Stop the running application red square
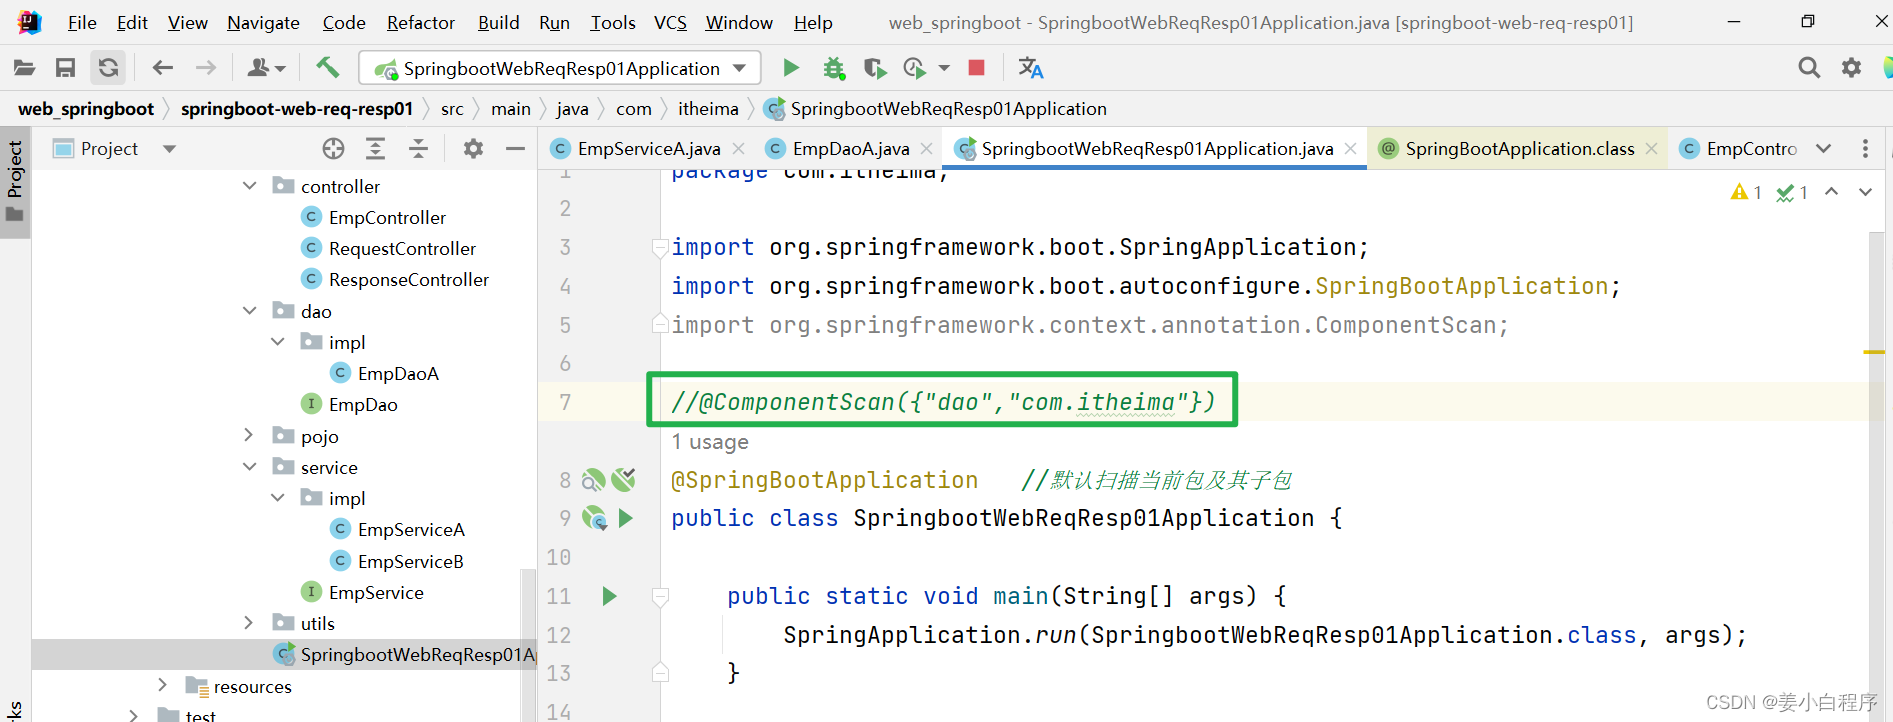This screenshot has width=1893, height=722. [977, 68]
